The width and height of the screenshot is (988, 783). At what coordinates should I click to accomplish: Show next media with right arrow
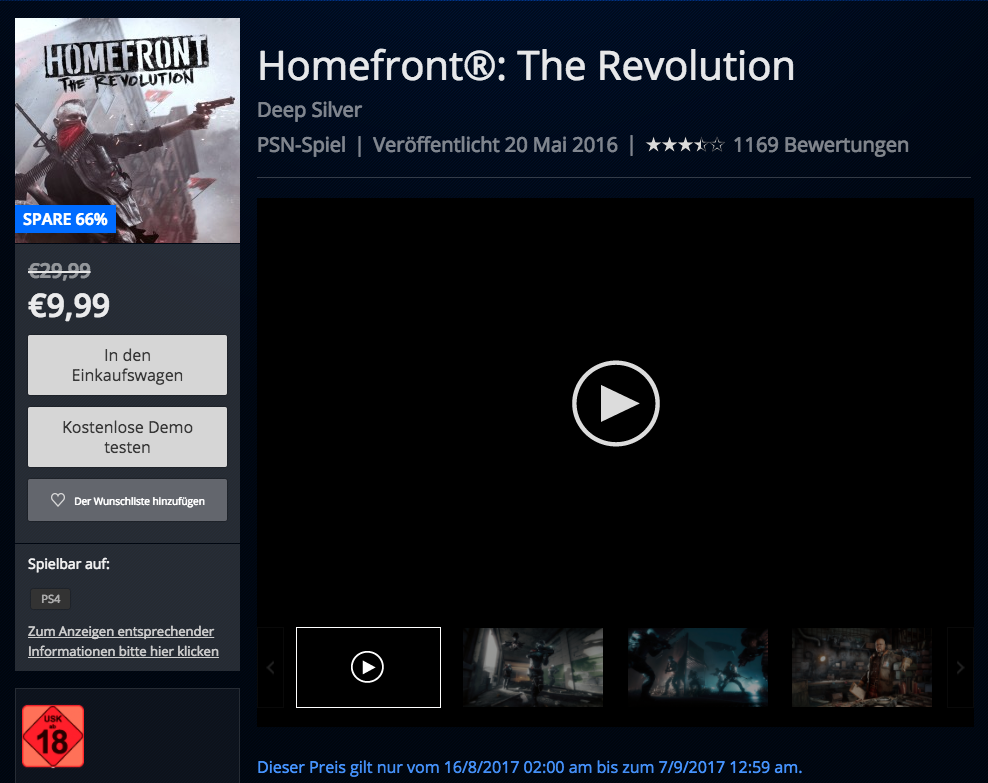pos(960,667)
